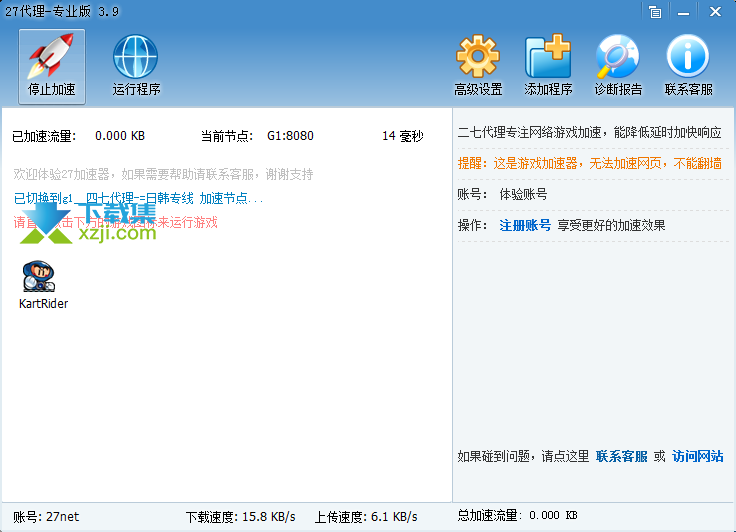Image resolution: width=736 pixels, height=532 pixels.
Task: Open 诊断报告 magnifier icon
Action: 618,66
